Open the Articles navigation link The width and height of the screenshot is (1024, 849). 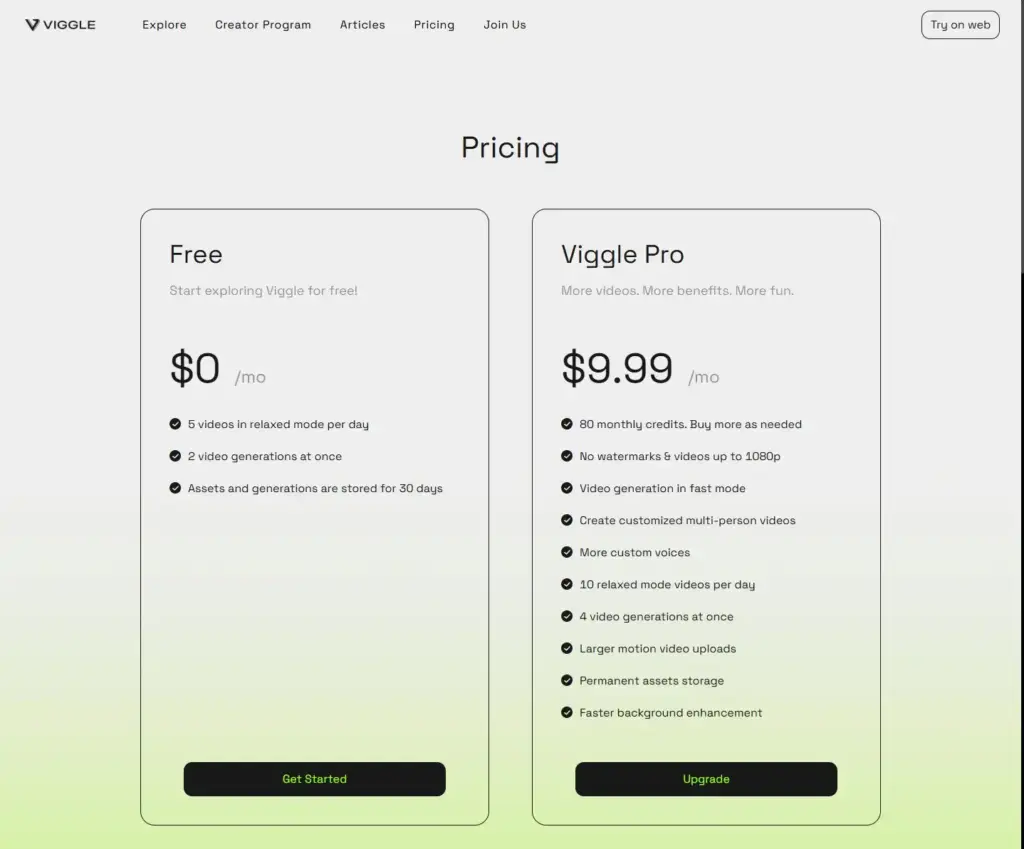coord(362,25)
